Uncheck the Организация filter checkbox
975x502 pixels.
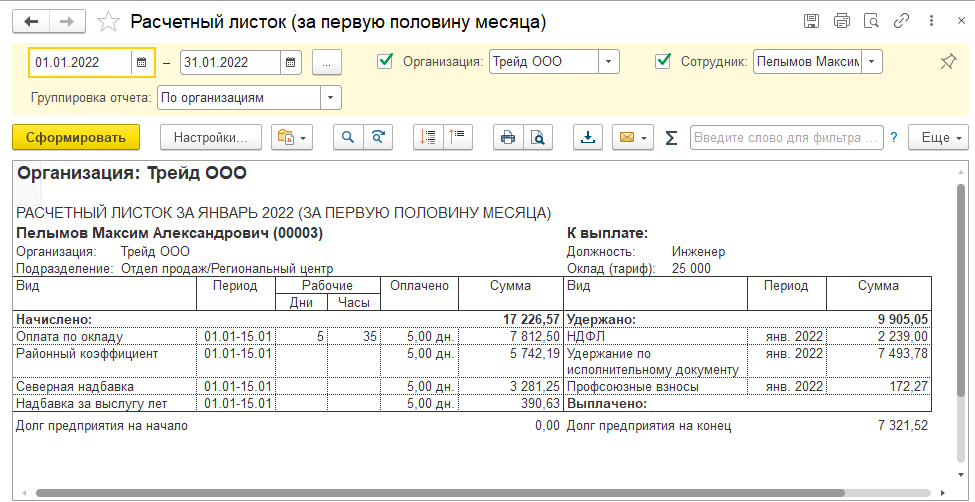pos(385,62)
